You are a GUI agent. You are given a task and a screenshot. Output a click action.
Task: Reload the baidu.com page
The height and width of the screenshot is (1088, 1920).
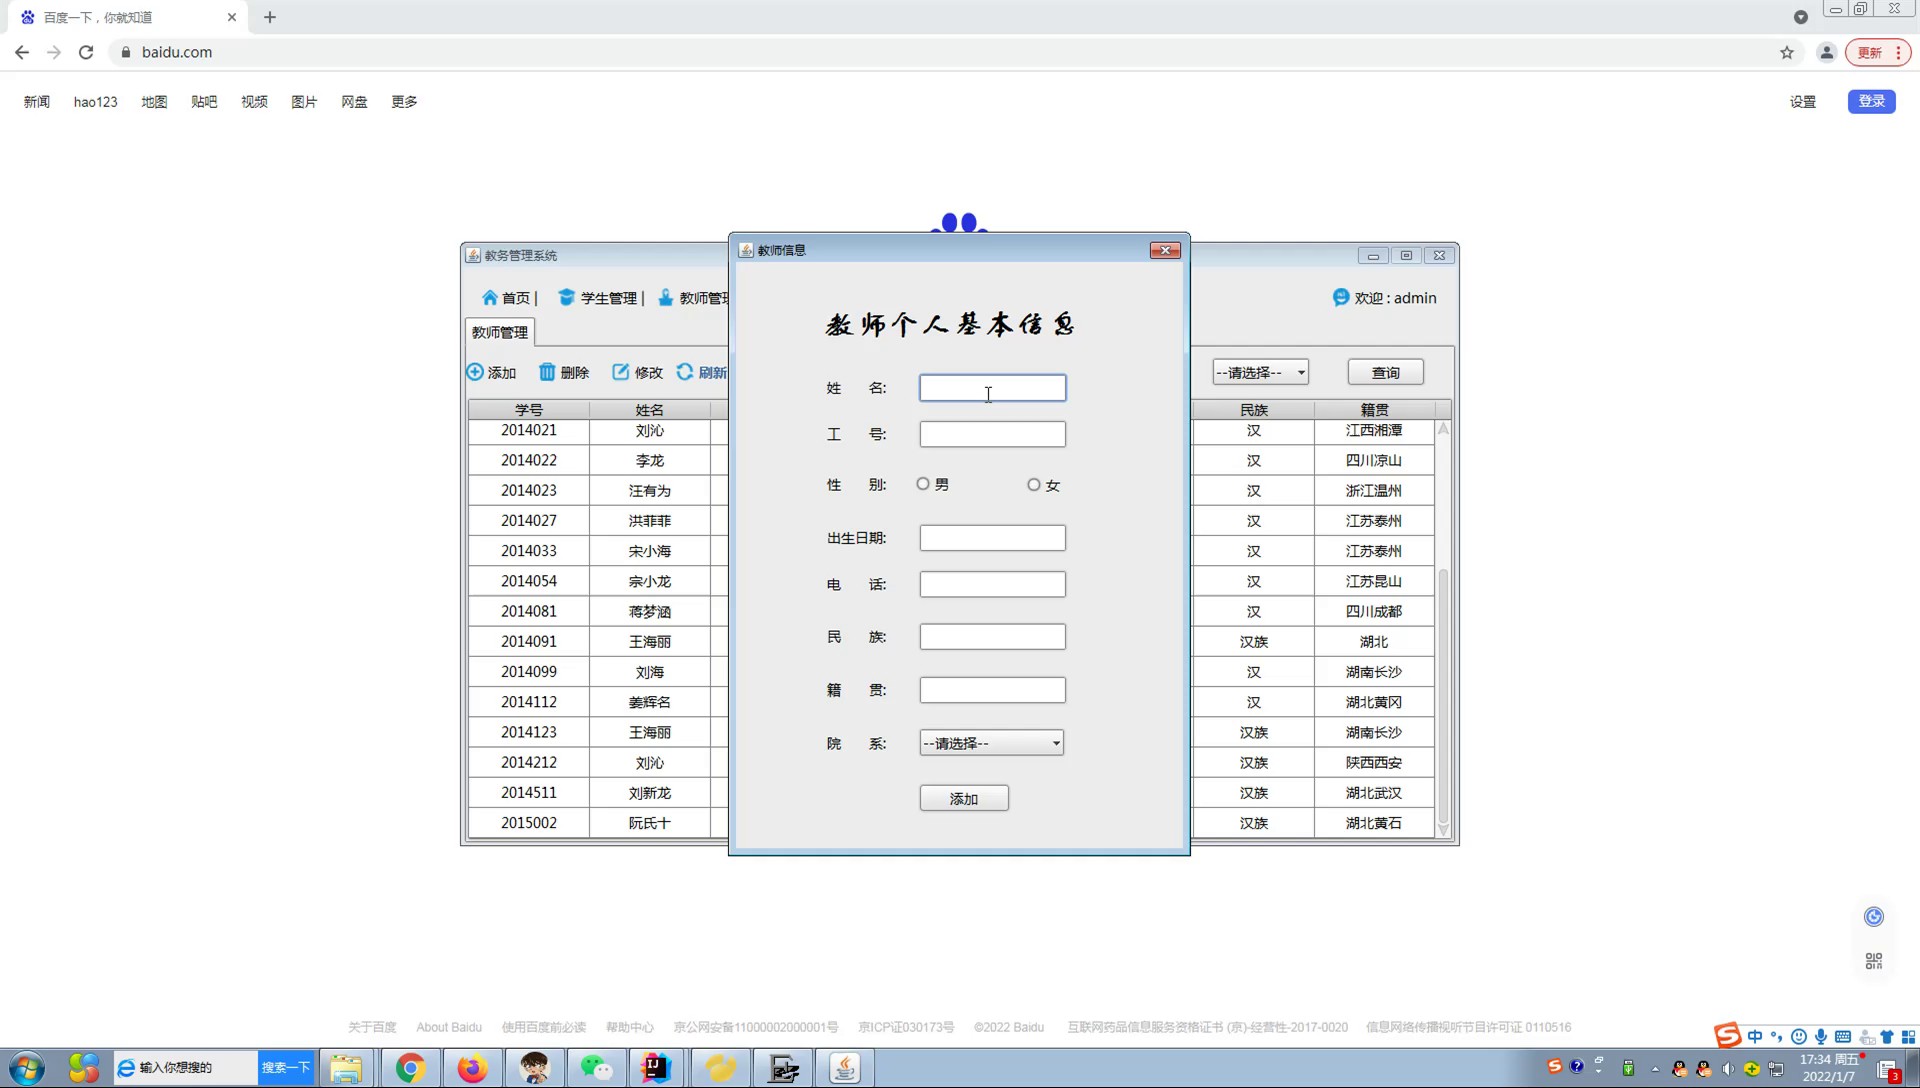point(86,52)
